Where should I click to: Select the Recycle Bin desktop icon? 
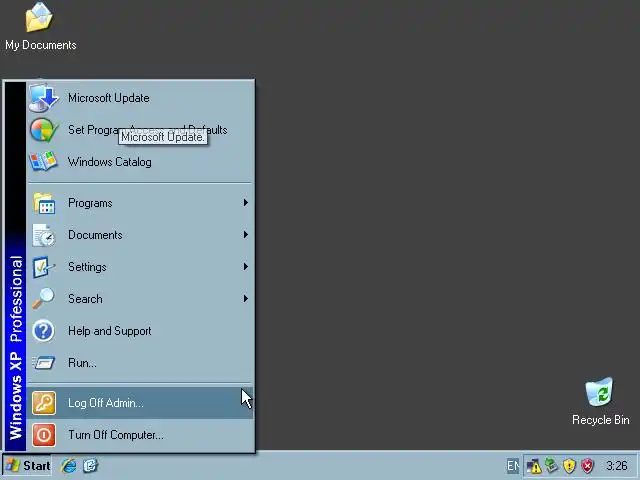click(x=600, y=402)
